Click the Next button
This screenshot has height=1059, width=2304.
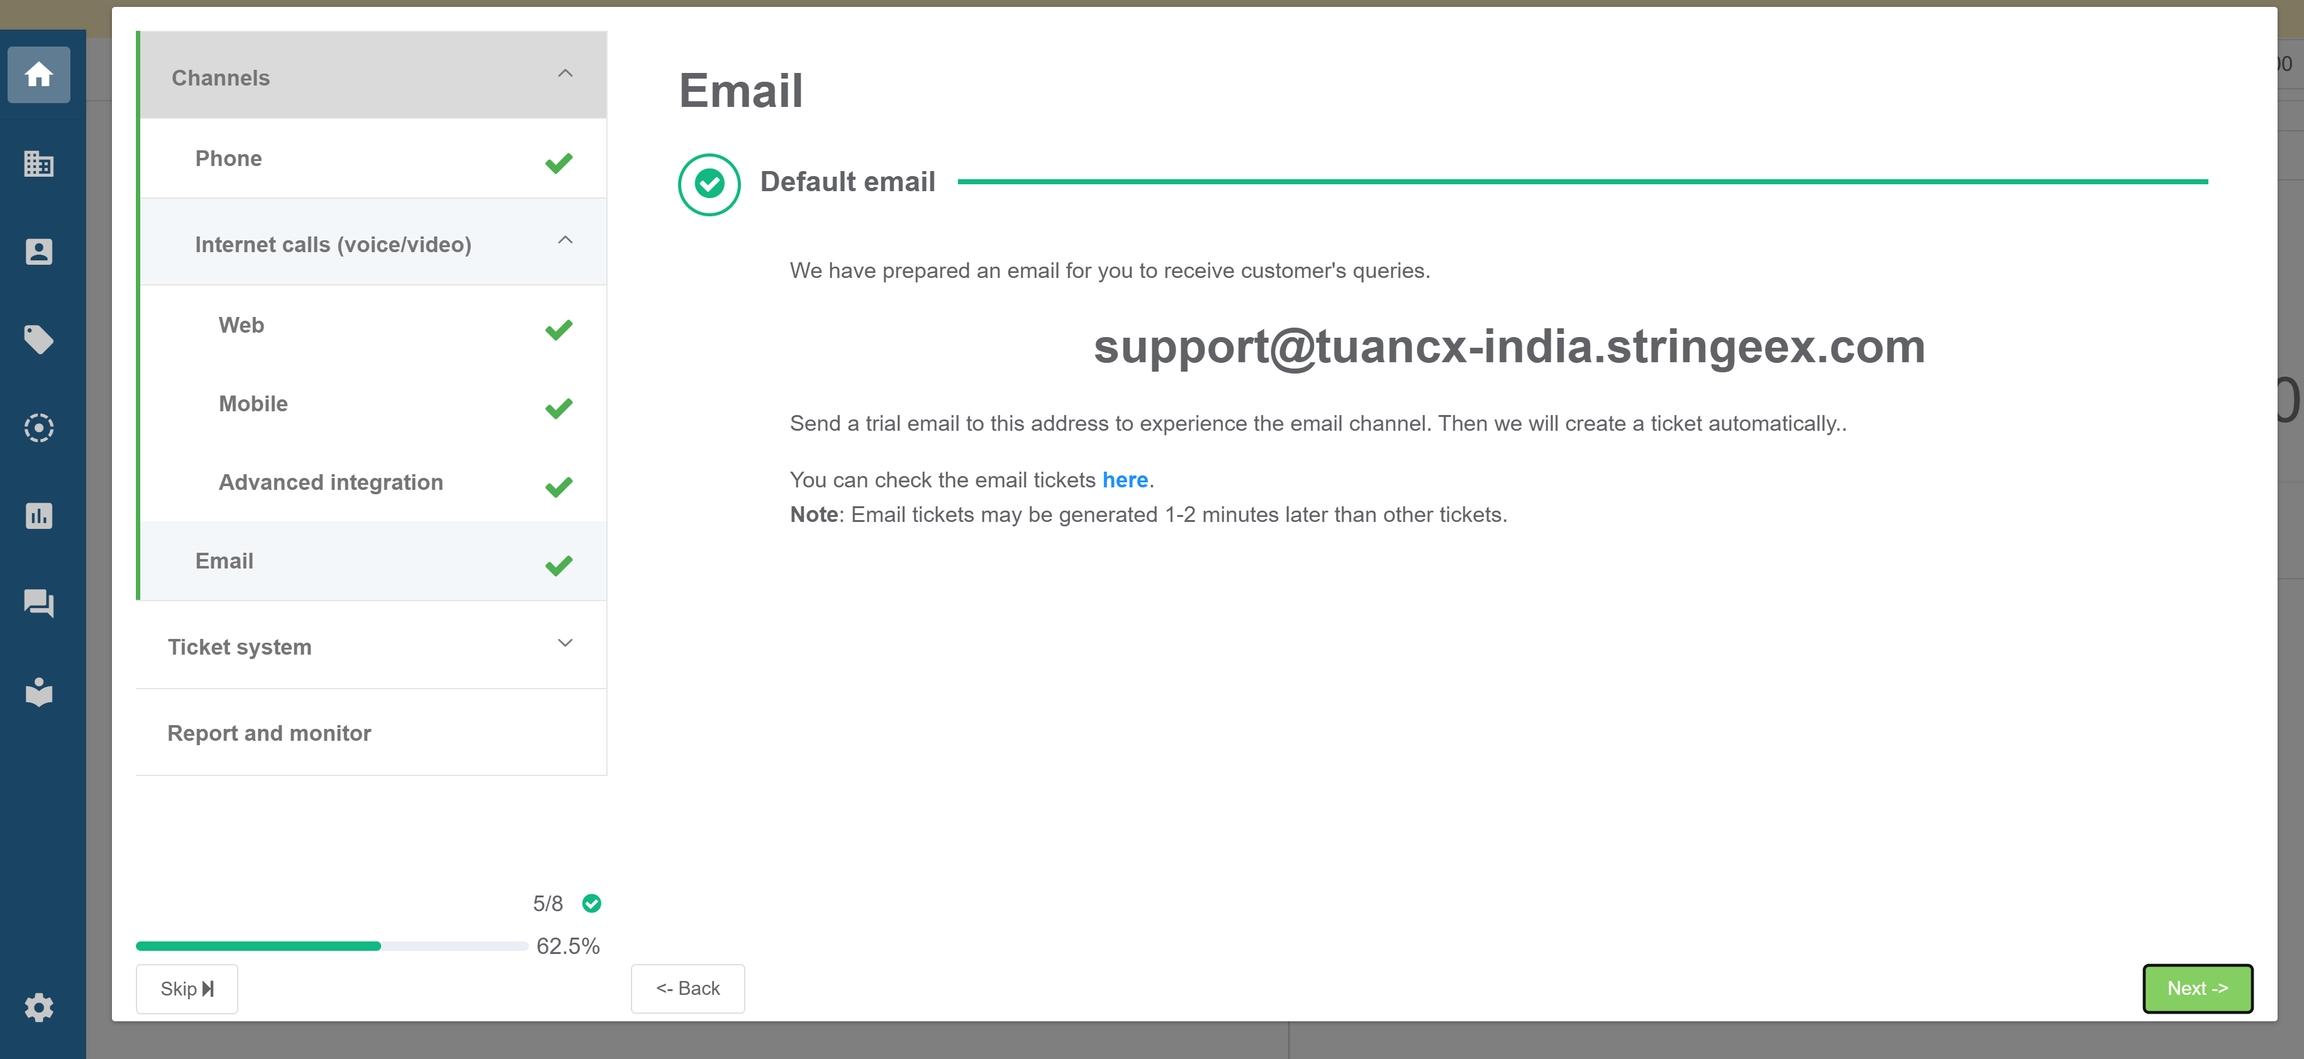point(2197,988)
